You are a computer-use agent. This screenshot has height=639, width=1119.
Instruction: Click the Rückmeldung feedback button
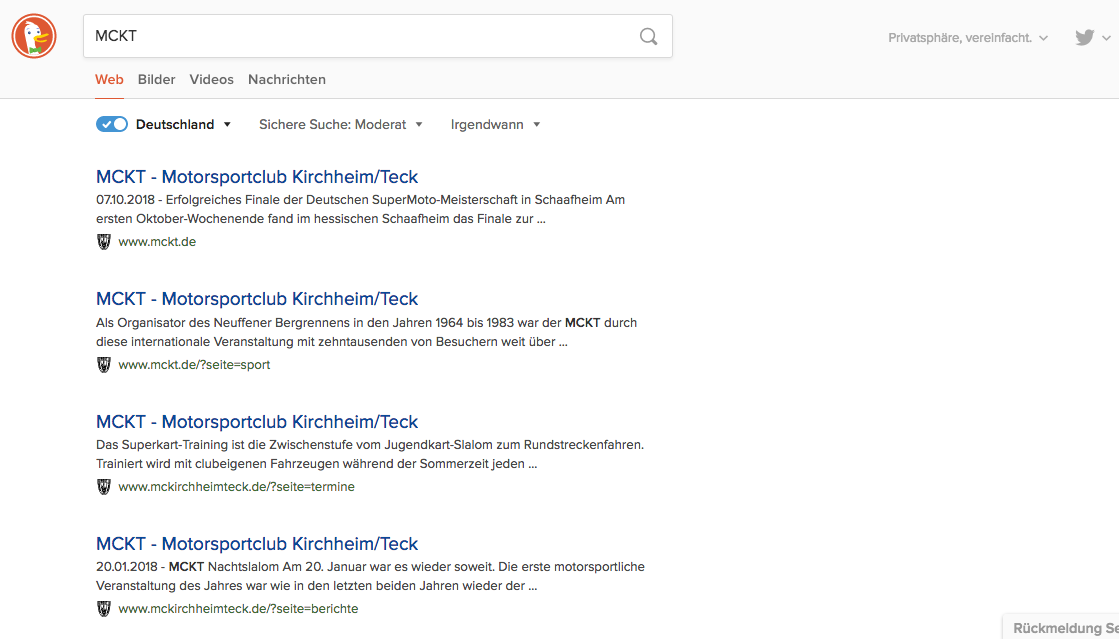click(1061, 628)
